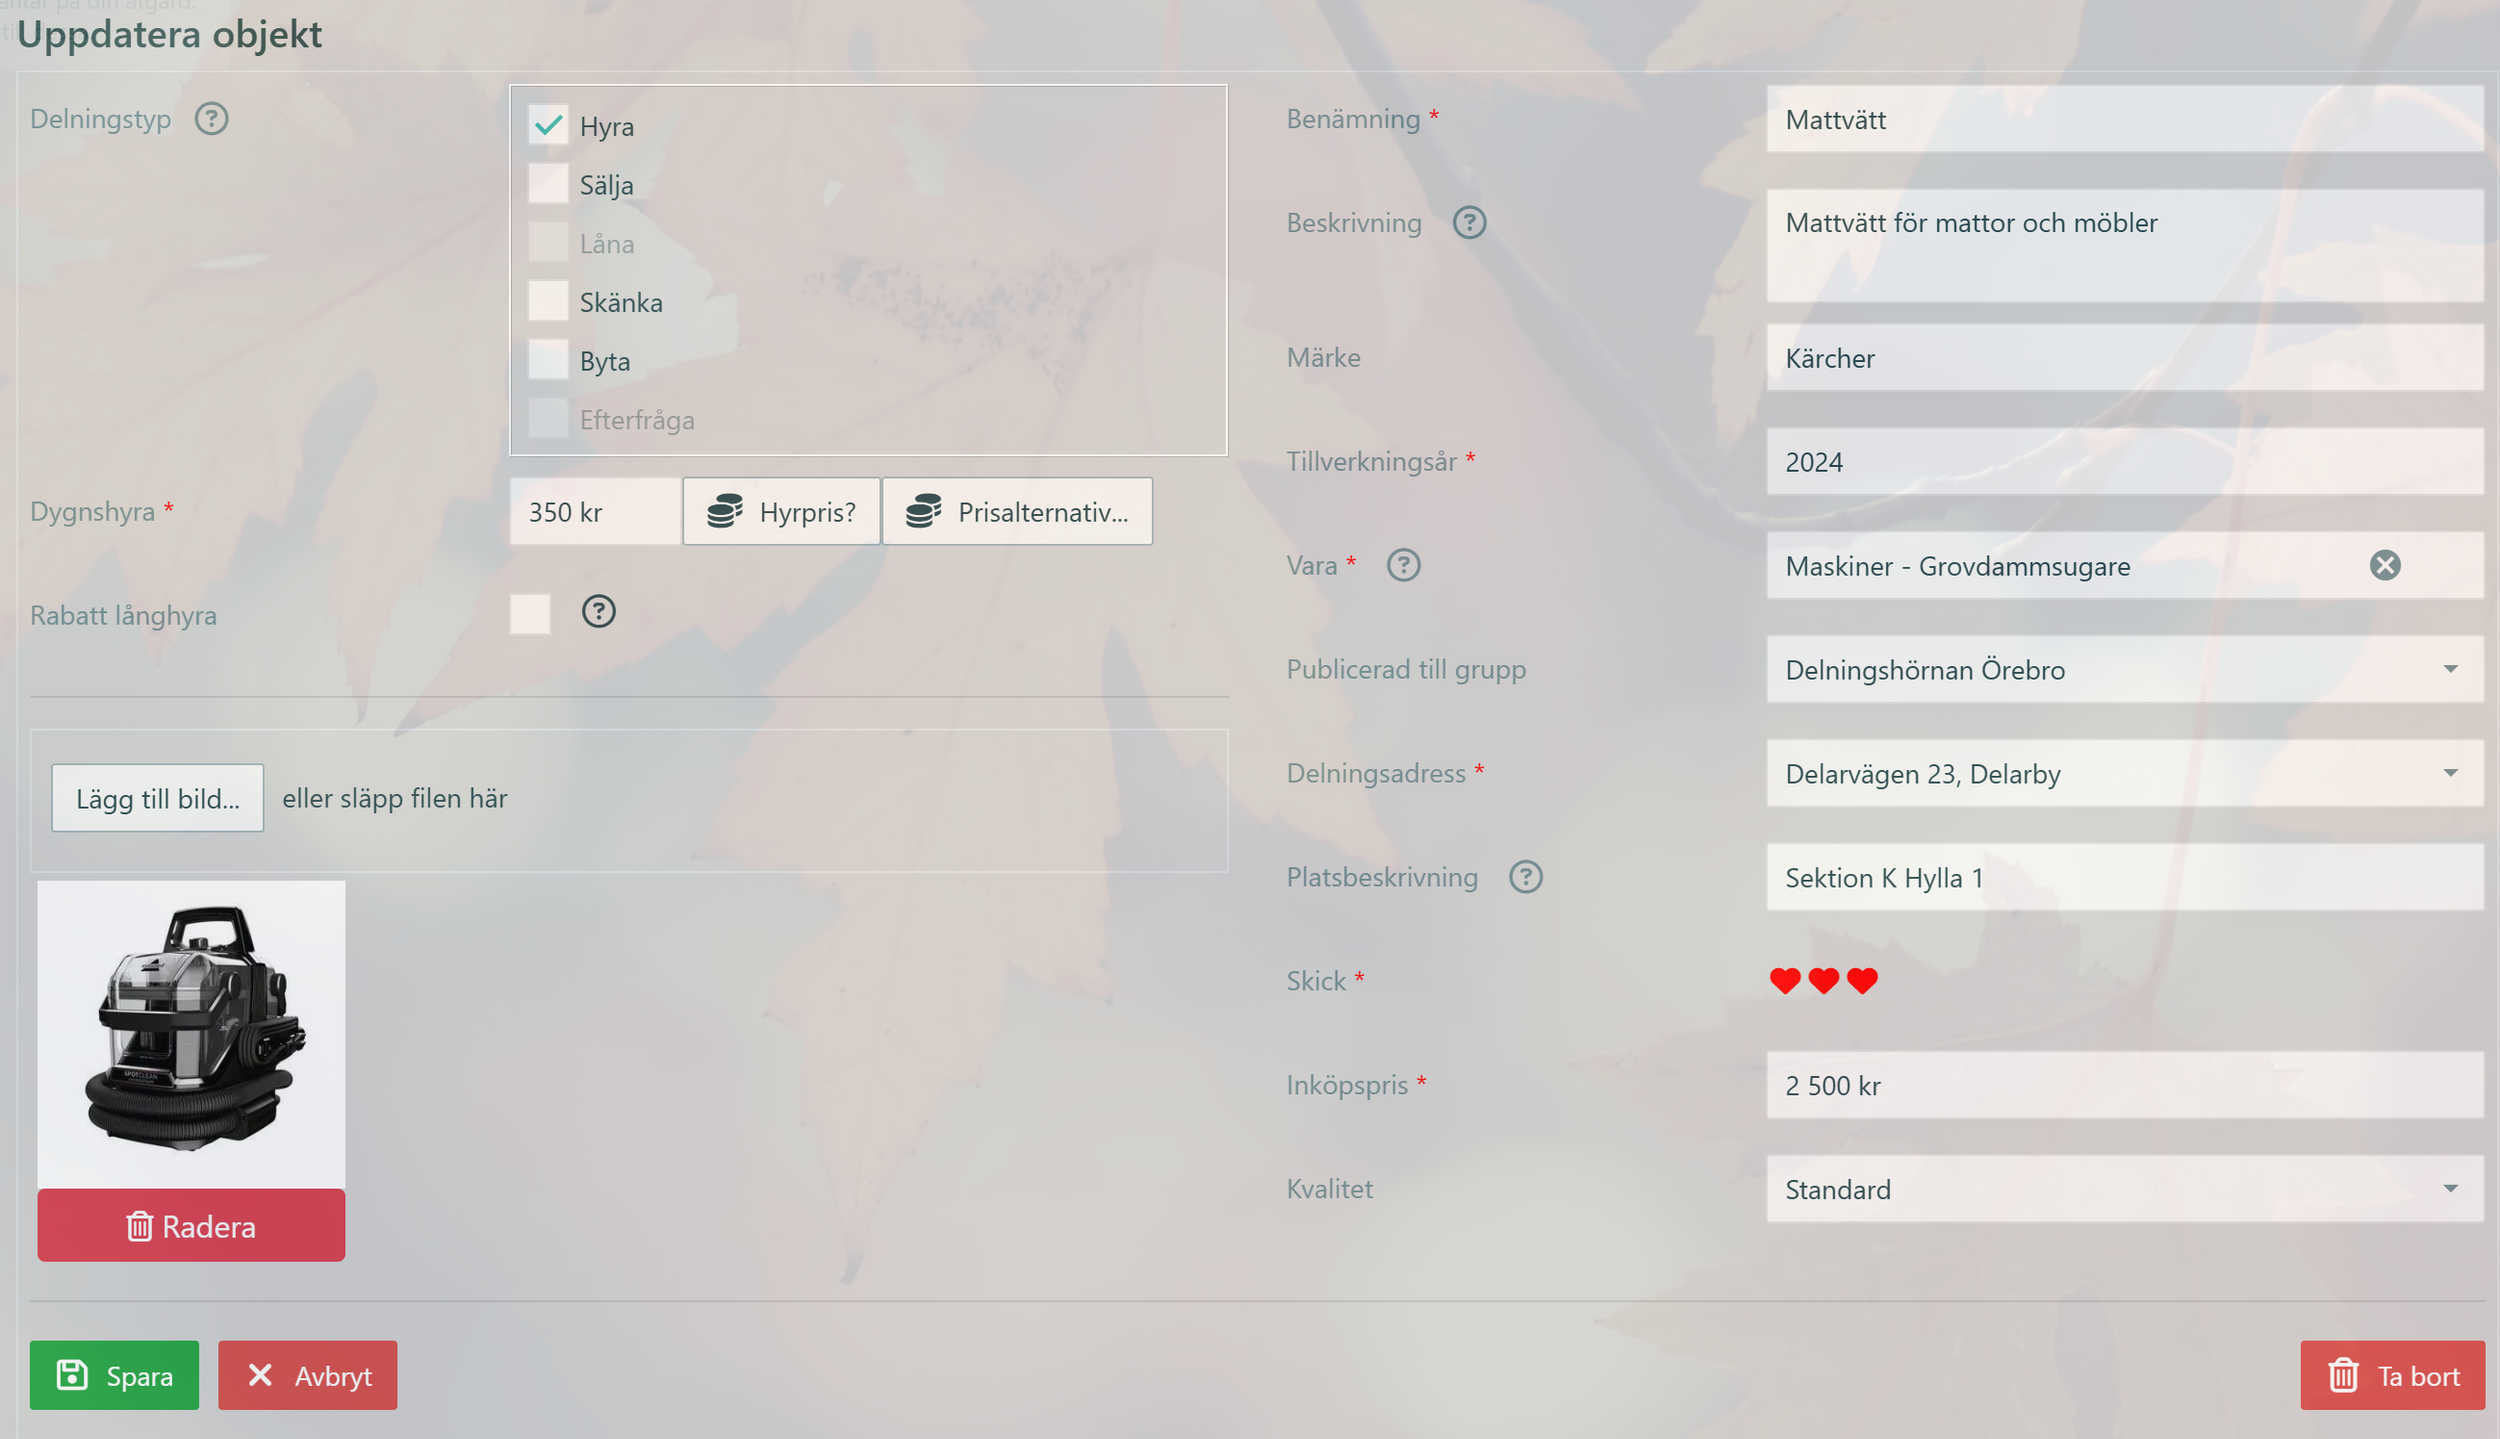Uncheck the Hyra checkbox

548,126
